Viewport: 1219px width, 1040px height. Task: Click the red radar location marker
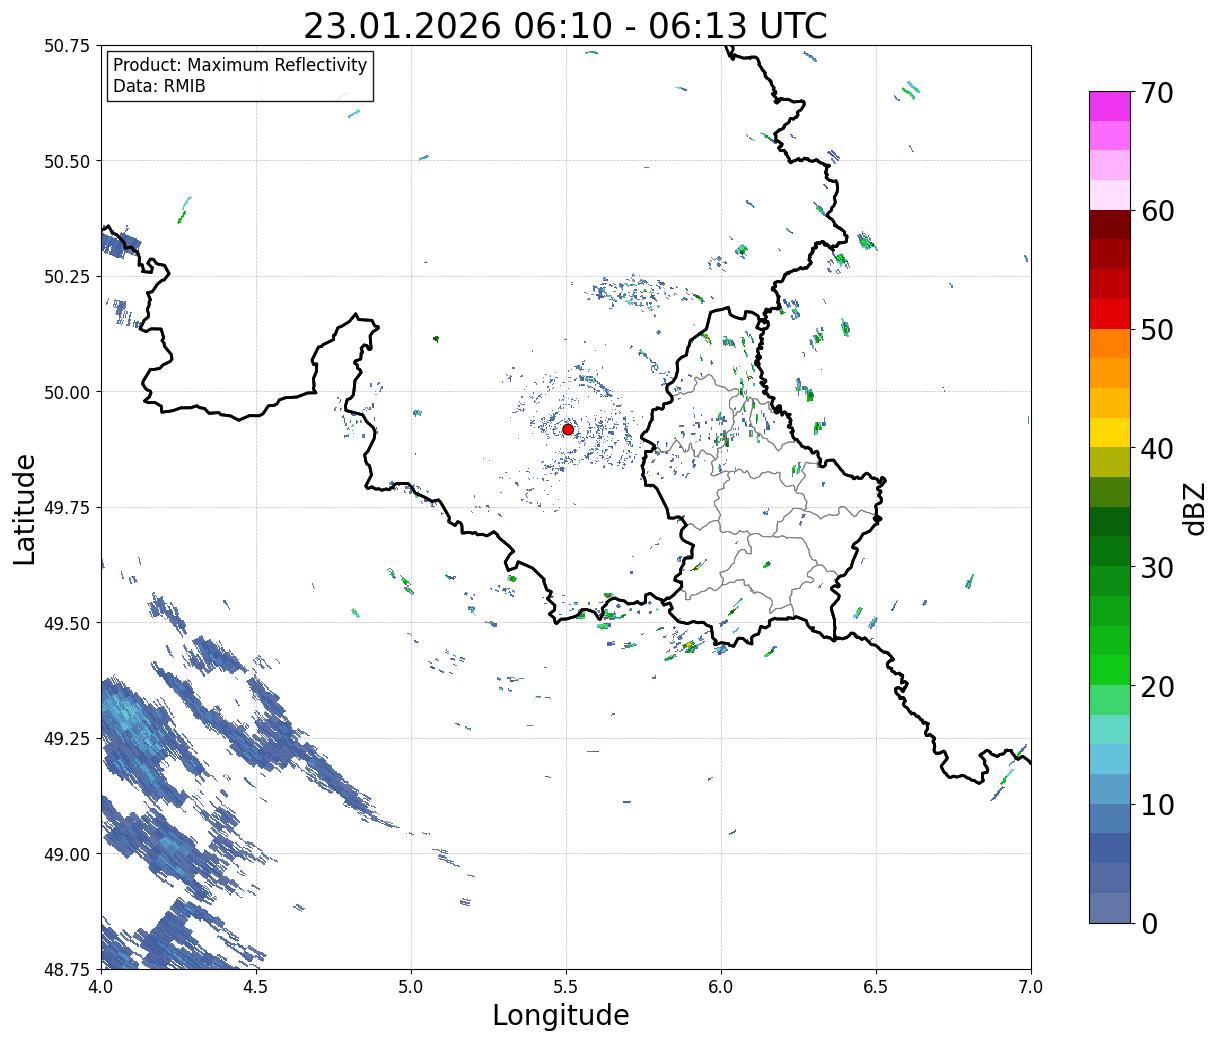point(568,429)
